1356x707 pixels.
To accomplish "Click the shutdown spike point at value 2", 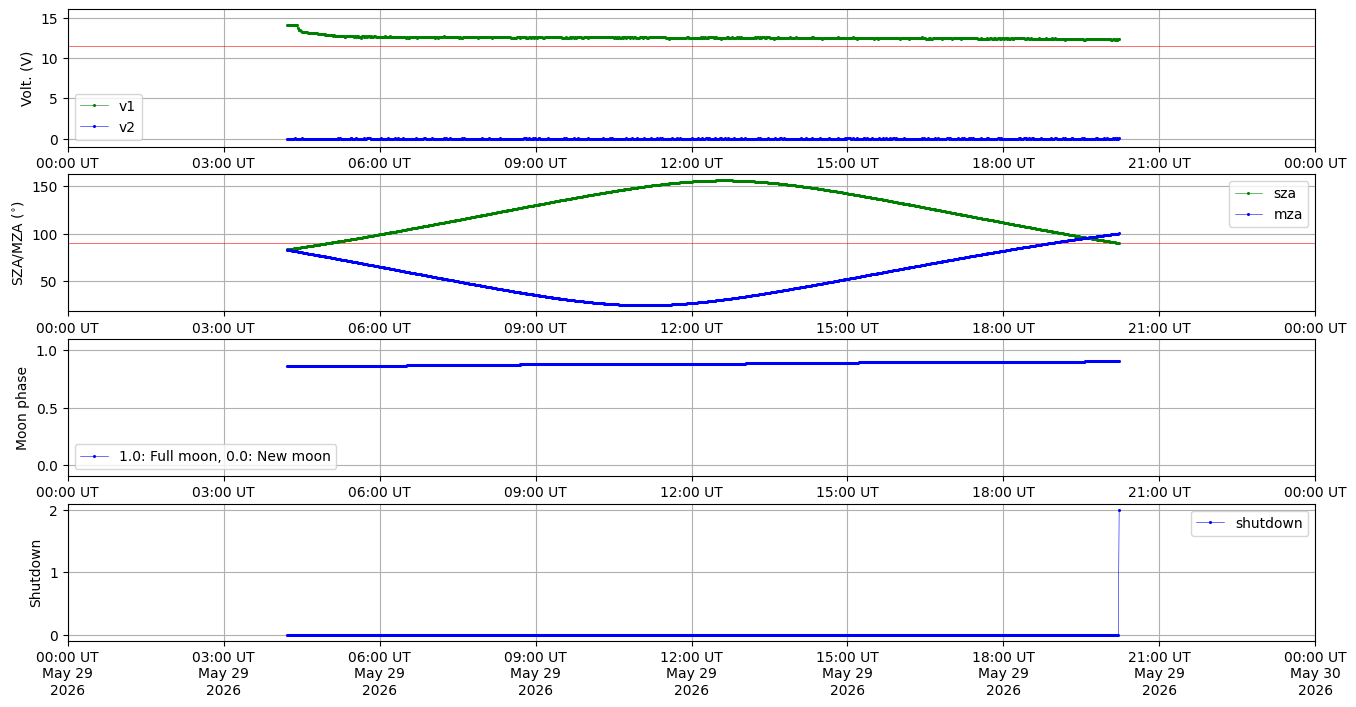I will pos(1119,510).
